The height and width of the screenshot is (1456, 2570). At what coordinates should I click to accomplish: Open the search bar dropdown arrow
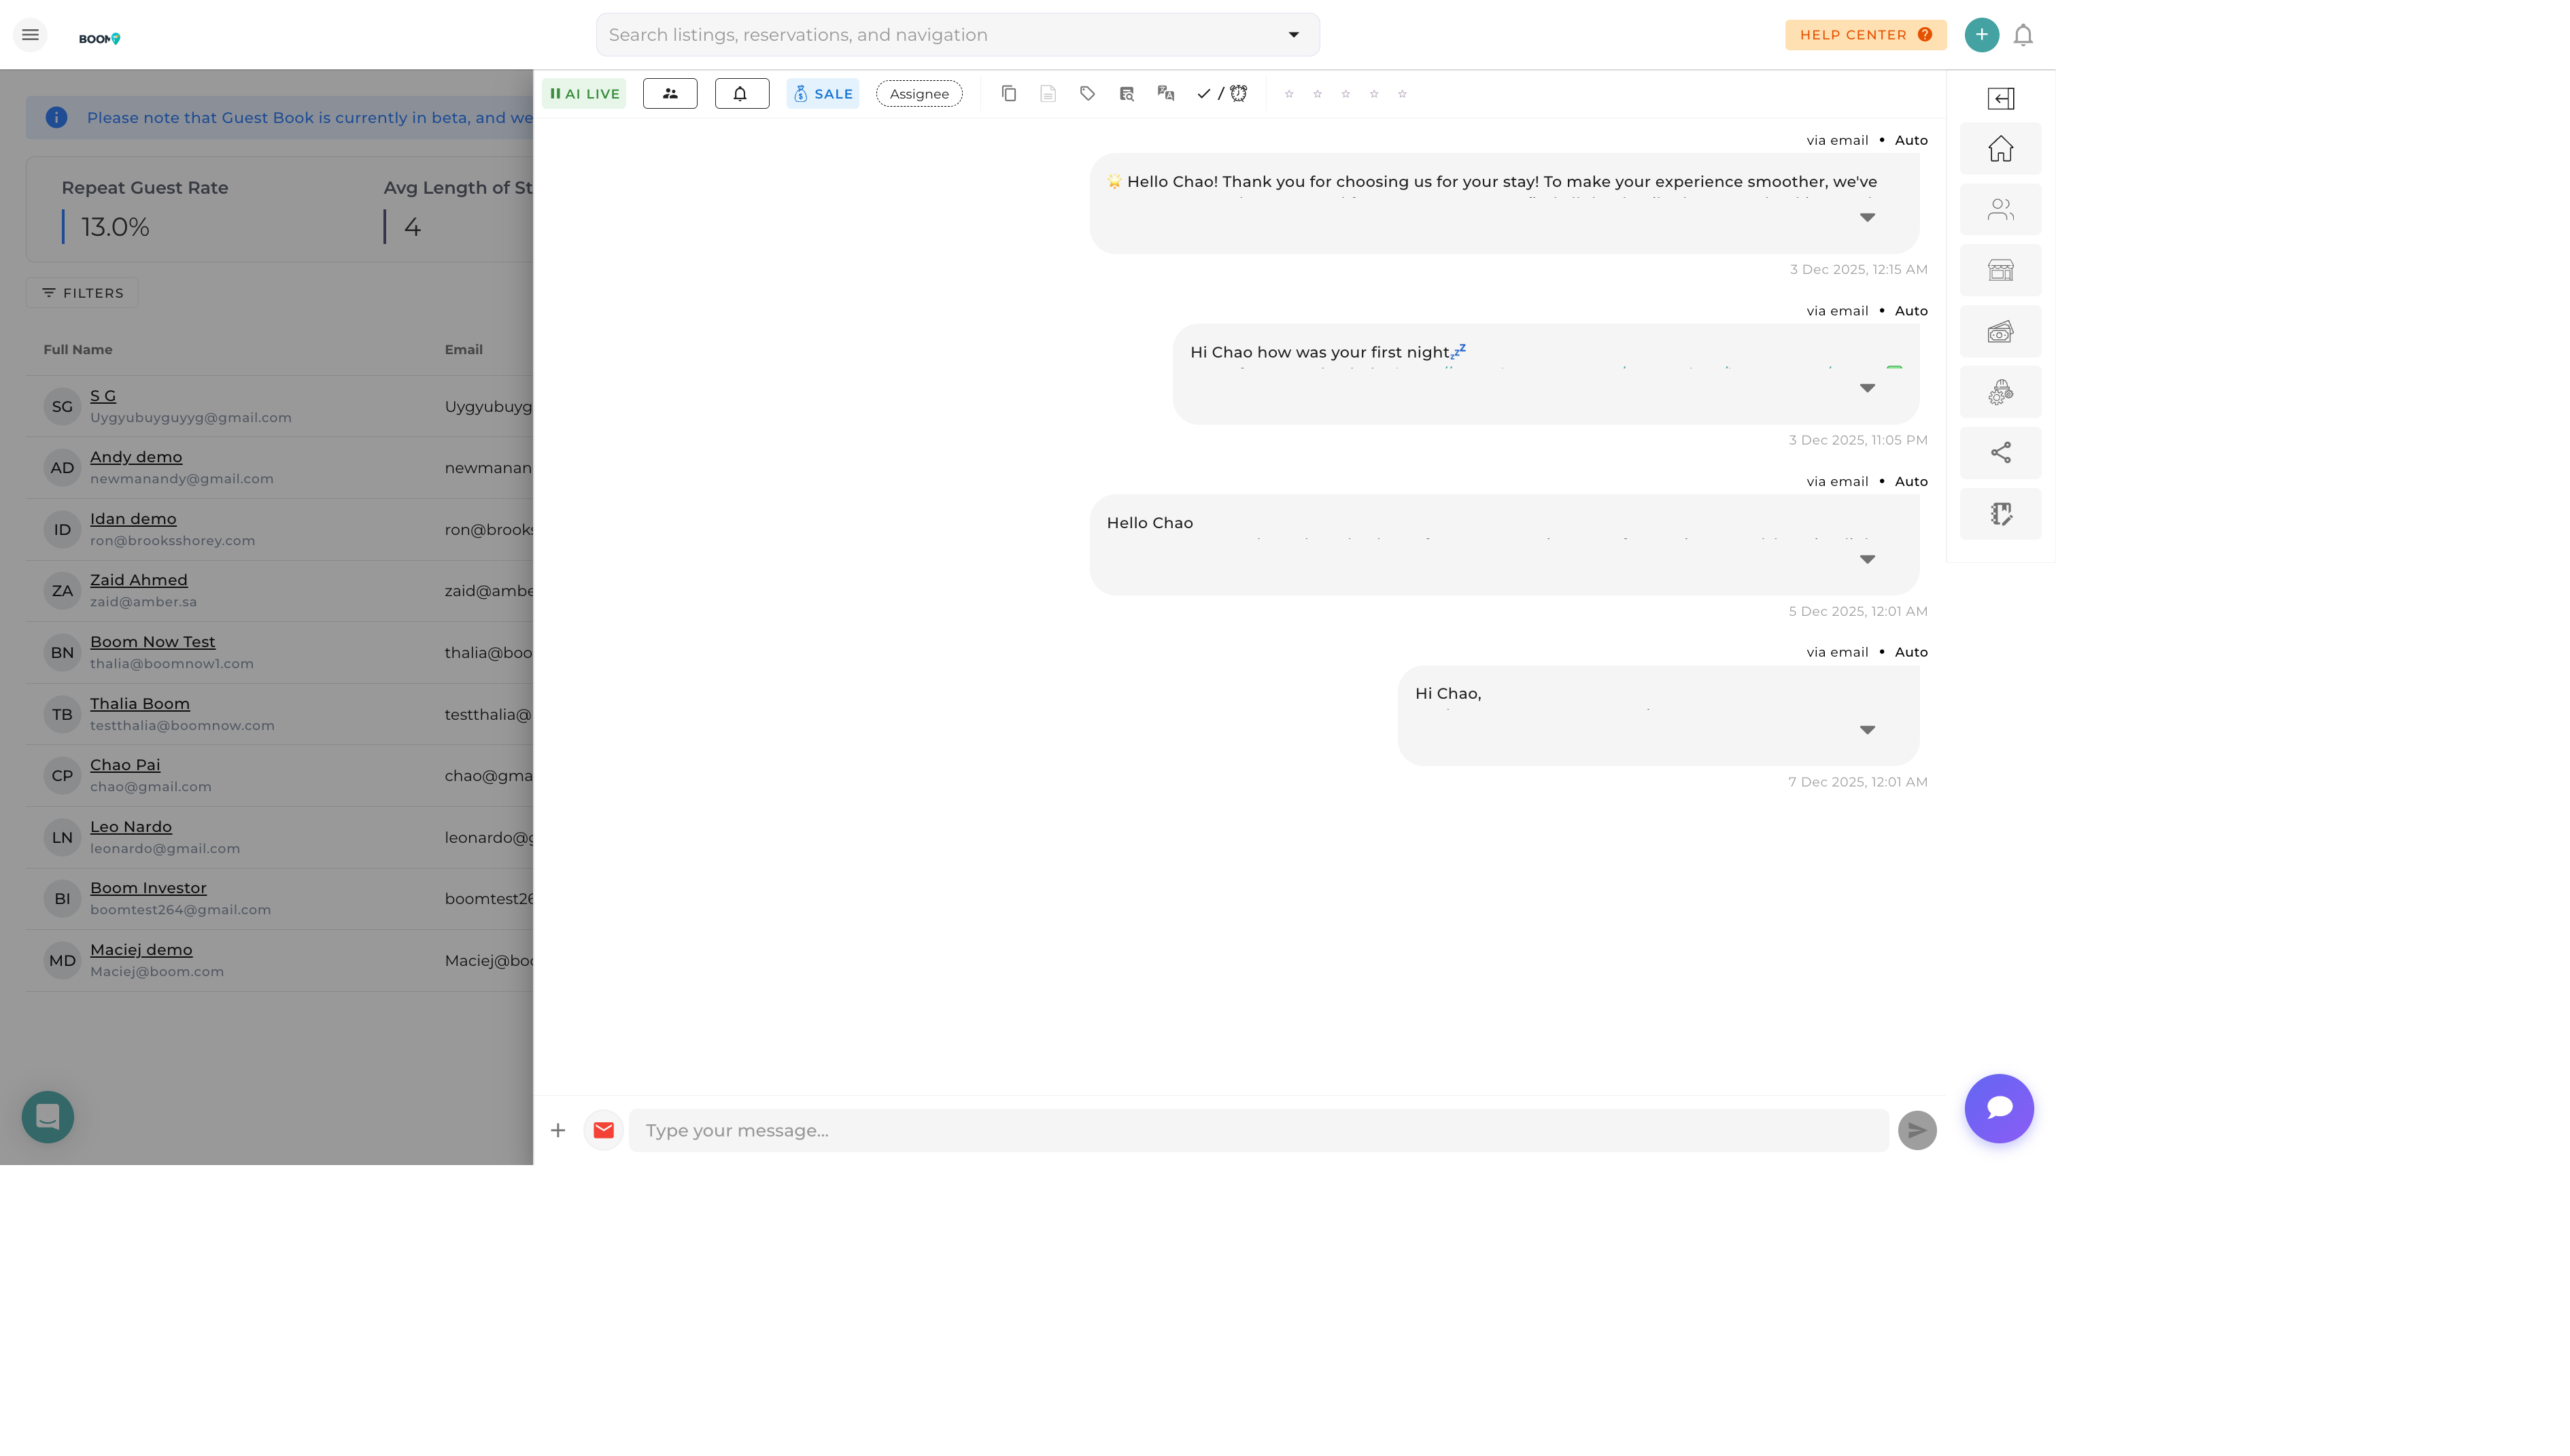coord(1293,34)
